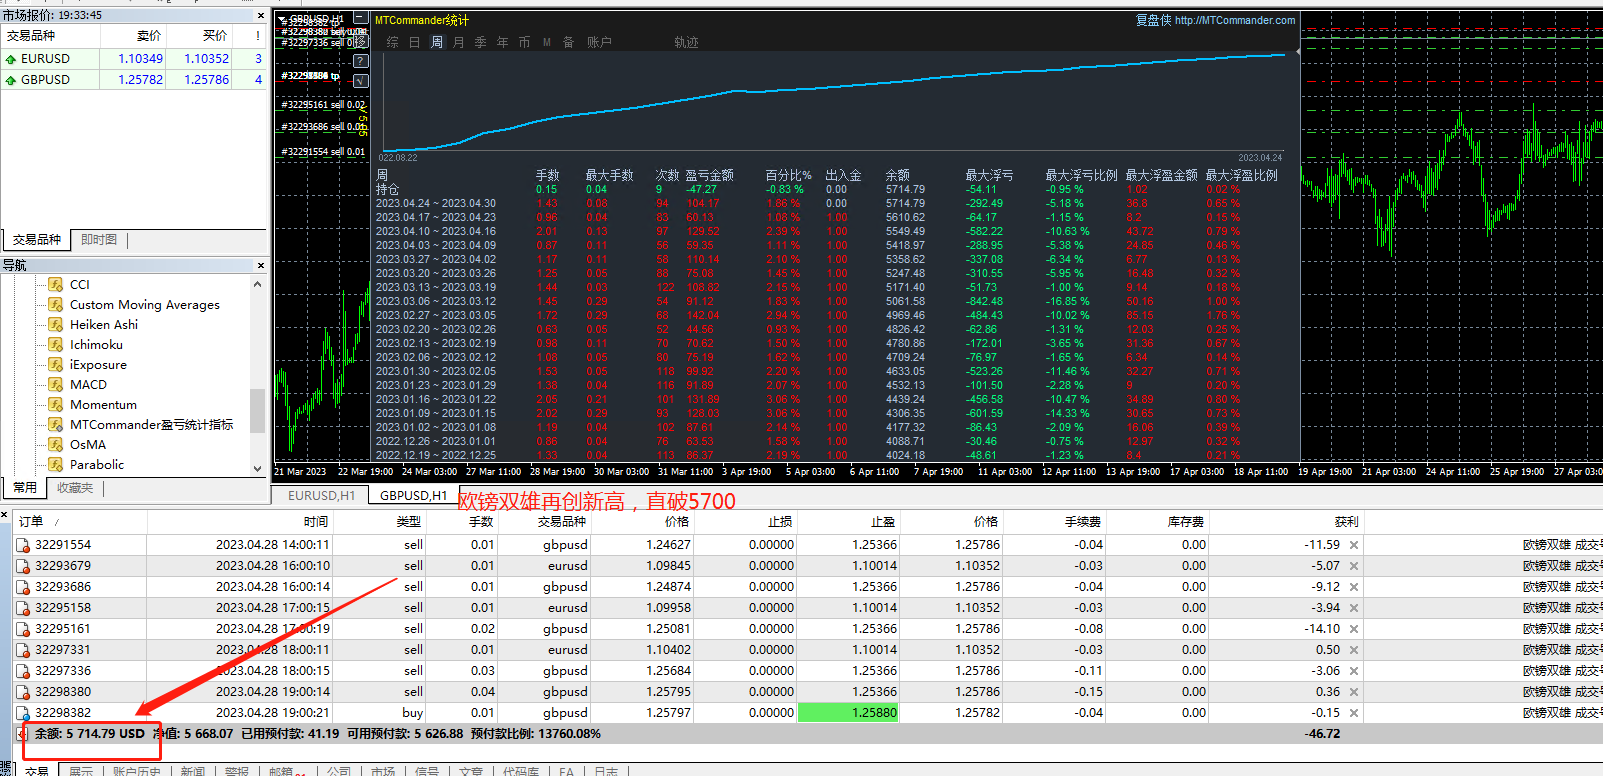The width and height of the screenshot is (1603, 776).
Task: Switch statistics view to 月 (monthly)
Action: click(x=459, y=42)
